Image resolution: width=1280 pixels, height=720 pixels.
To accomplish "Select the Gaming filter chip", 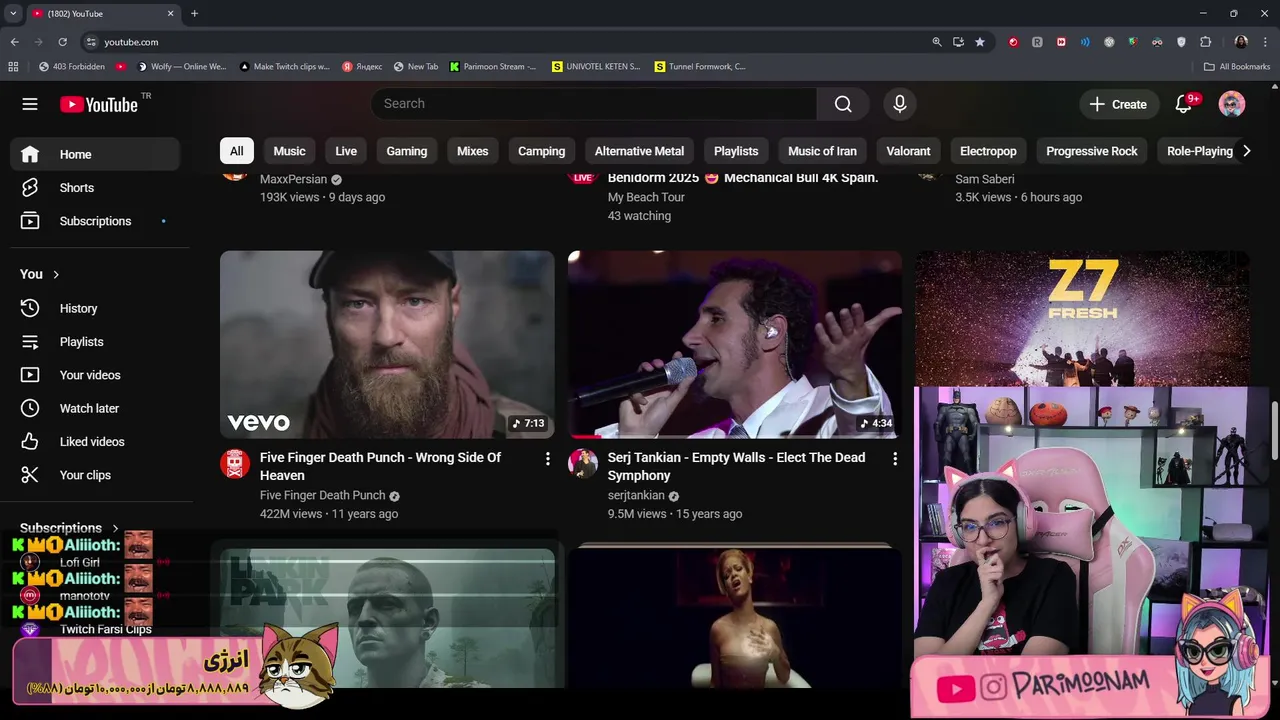I will (406, 151).
